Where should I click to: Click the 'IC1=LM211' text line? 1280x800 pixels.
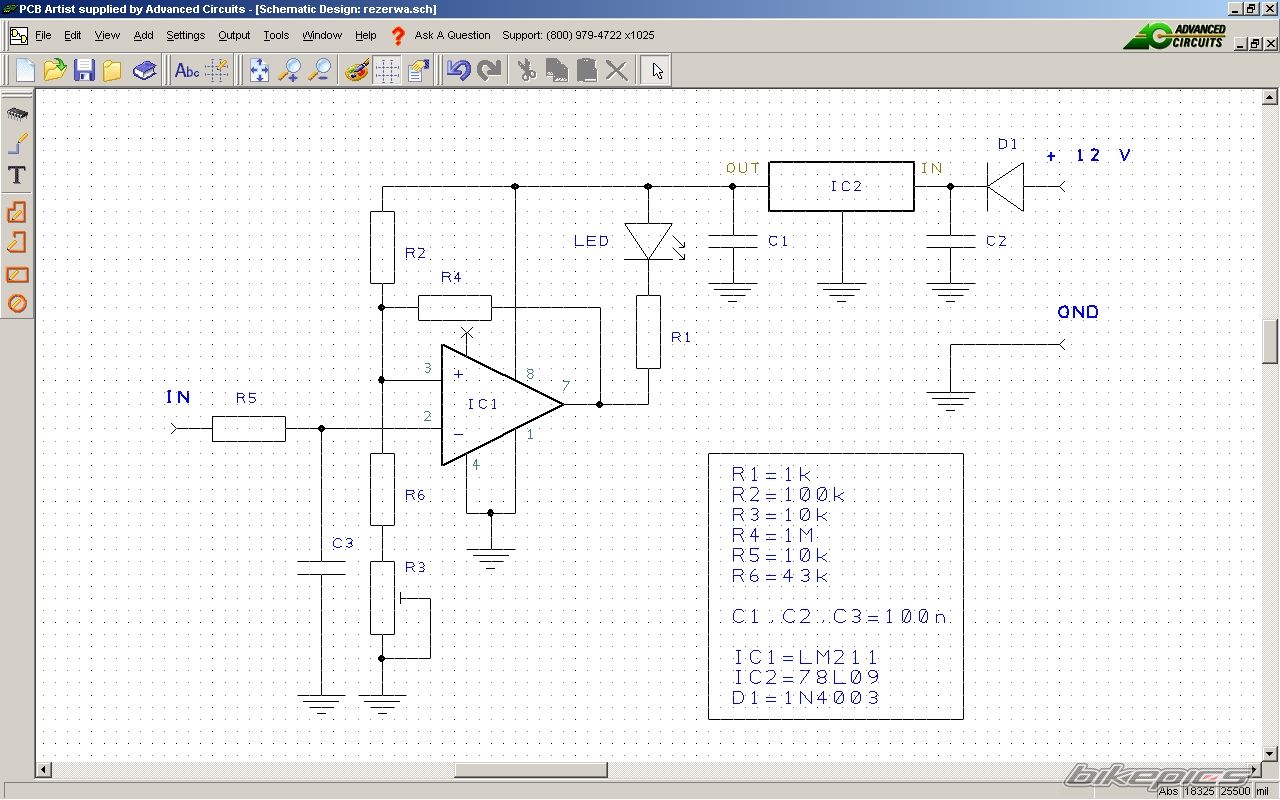pos(805,657)
